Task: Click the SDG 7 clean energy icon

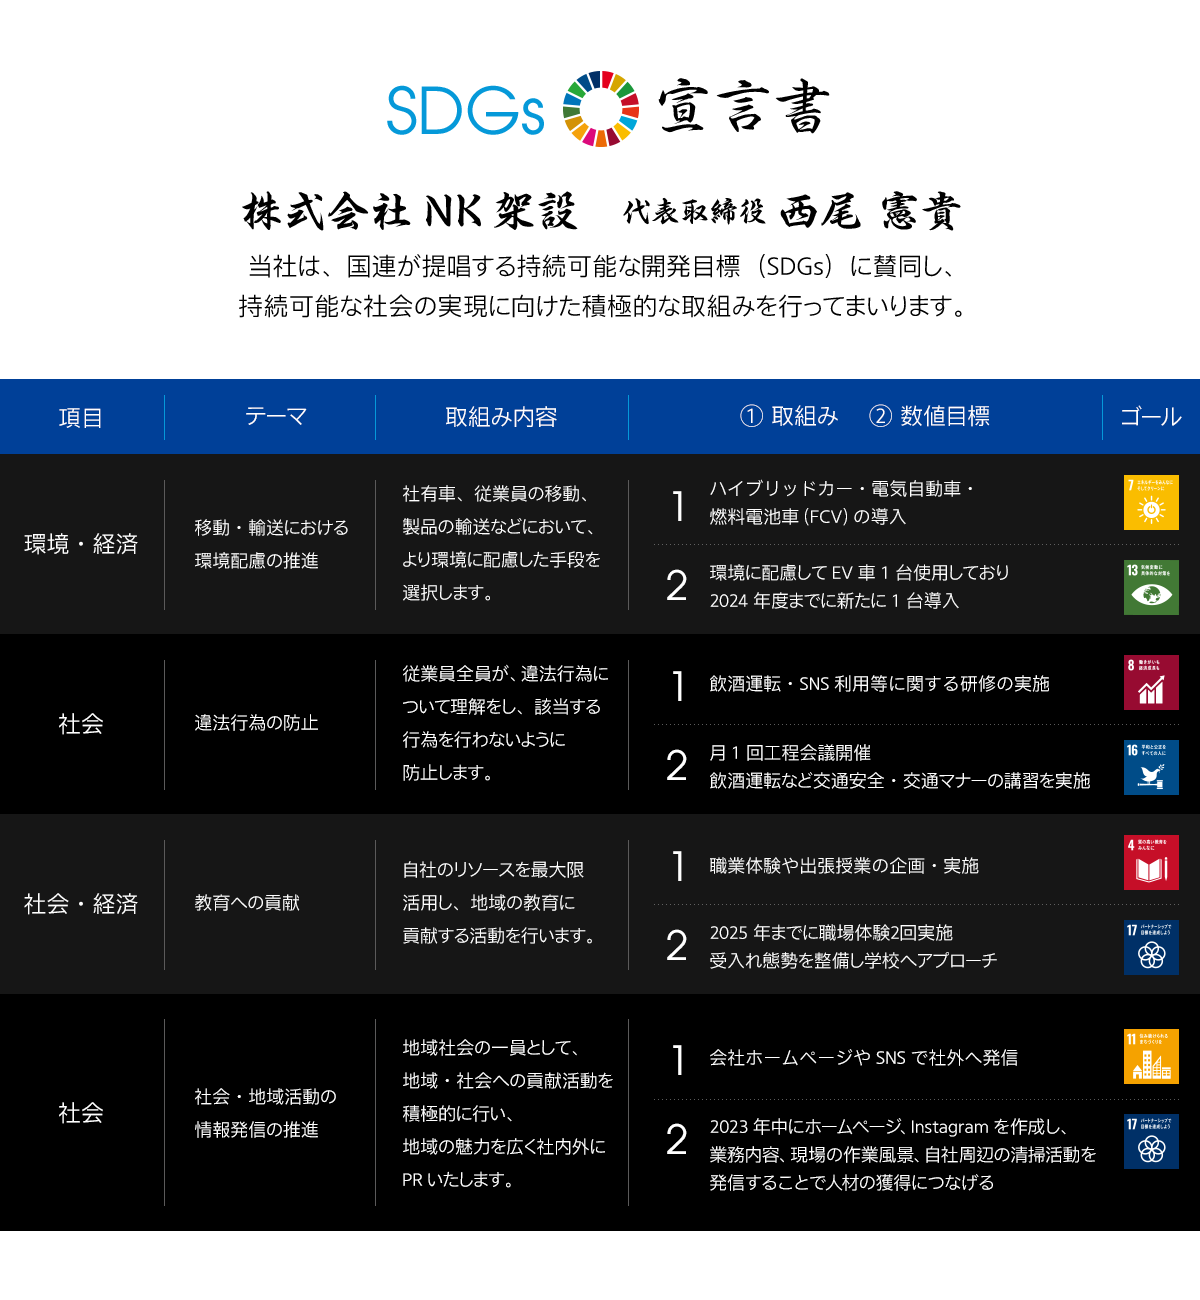Action: [1151, 502]
